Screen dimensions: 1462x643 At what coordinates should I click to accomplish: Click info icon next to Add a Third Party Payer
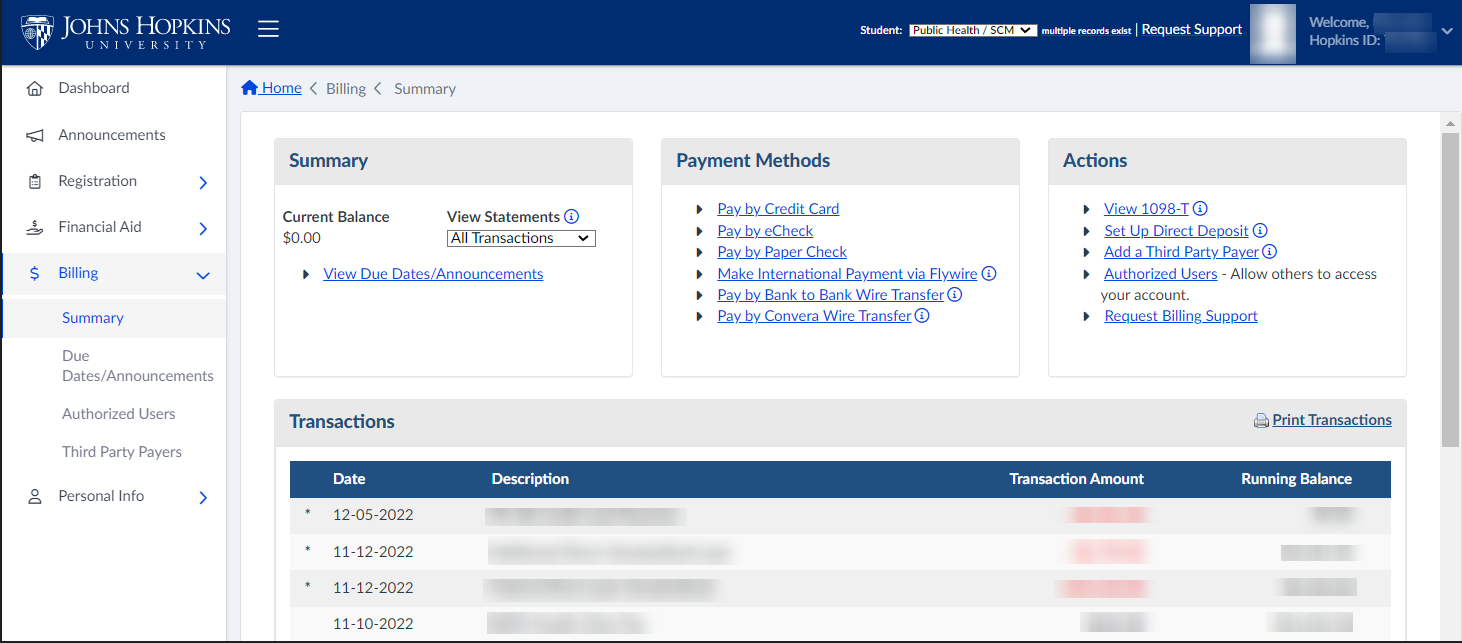(x=1270, y=251)
